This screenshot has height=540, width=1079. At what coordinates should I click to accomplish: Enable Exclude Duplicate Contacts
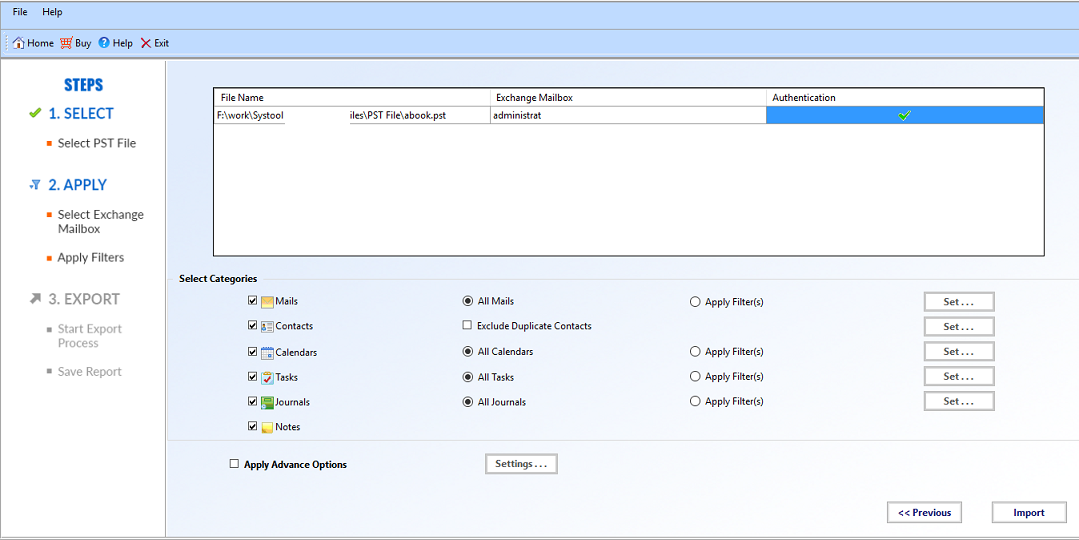[467, 325]
